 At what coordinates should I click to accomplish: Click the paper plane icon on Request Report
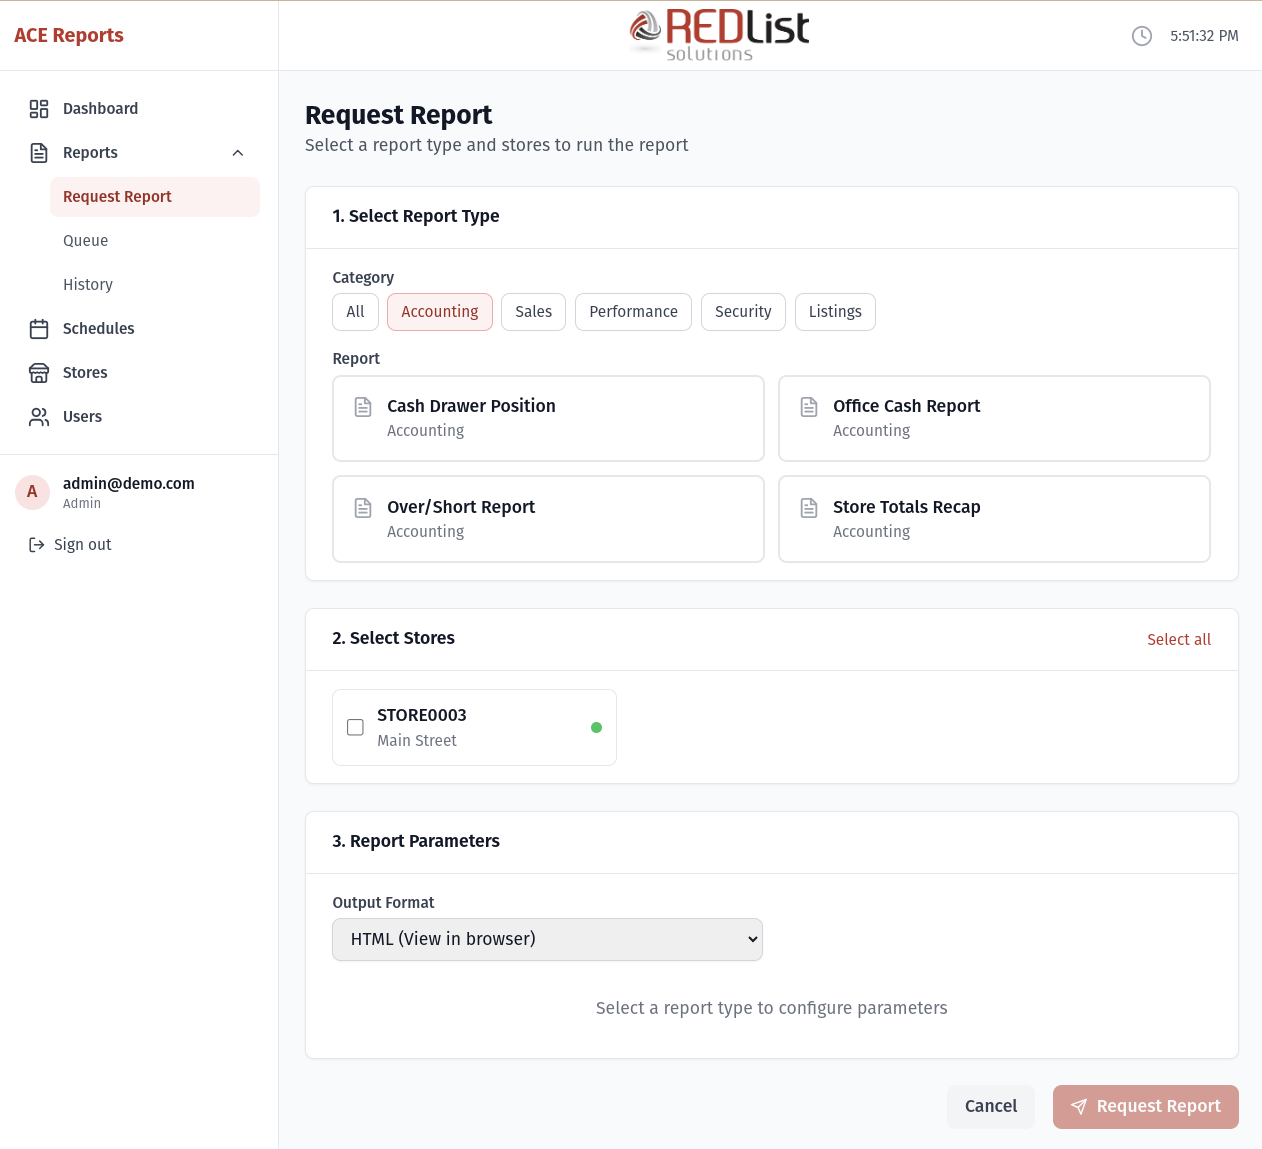pos(1078,1107)
